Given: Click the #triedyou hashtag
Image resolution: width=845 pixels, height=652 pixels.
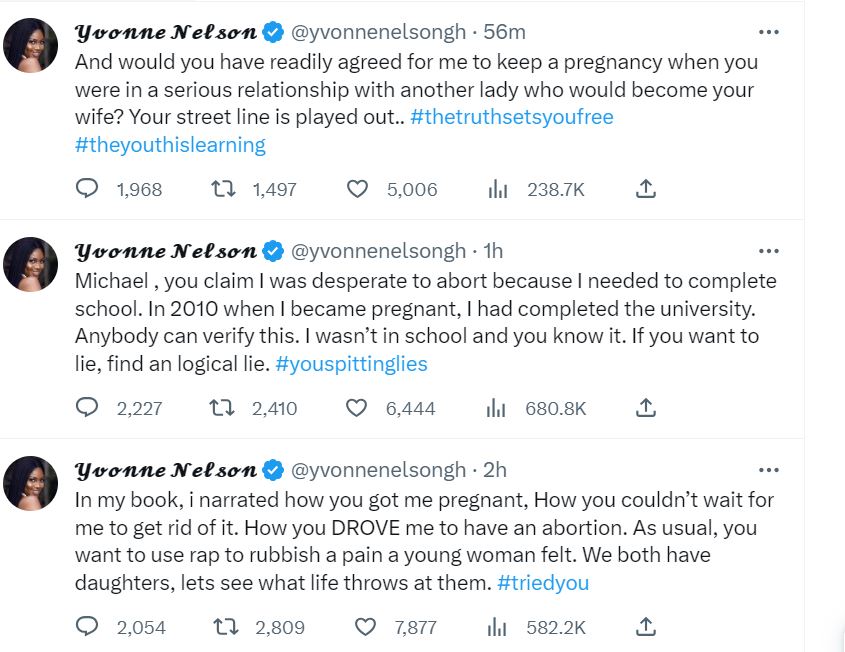Looking at the screenshot, I should (x=543, y=583).
